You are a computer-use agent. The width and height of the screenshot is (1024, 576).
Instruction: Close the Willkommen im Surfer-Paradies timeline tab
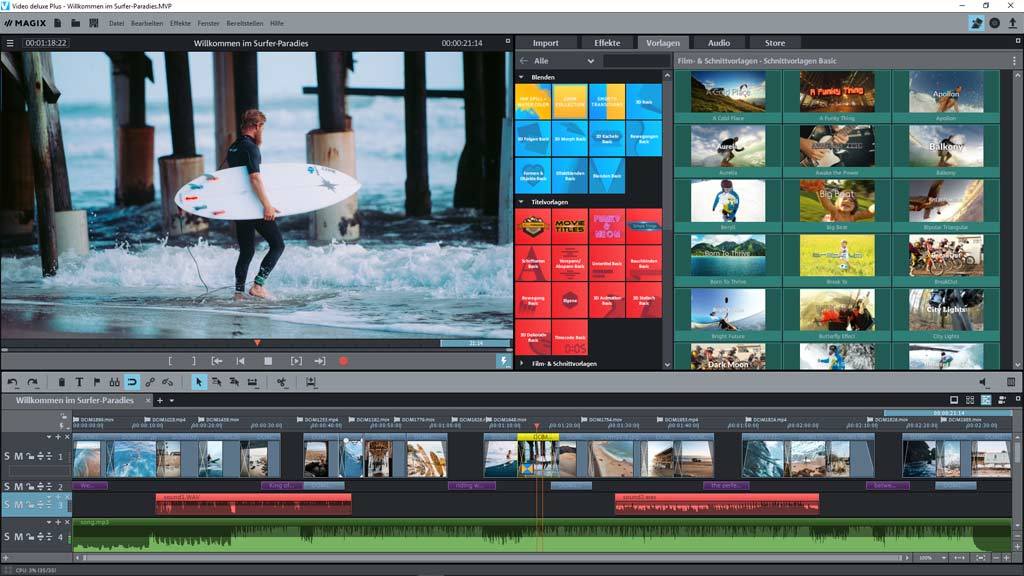148,400
